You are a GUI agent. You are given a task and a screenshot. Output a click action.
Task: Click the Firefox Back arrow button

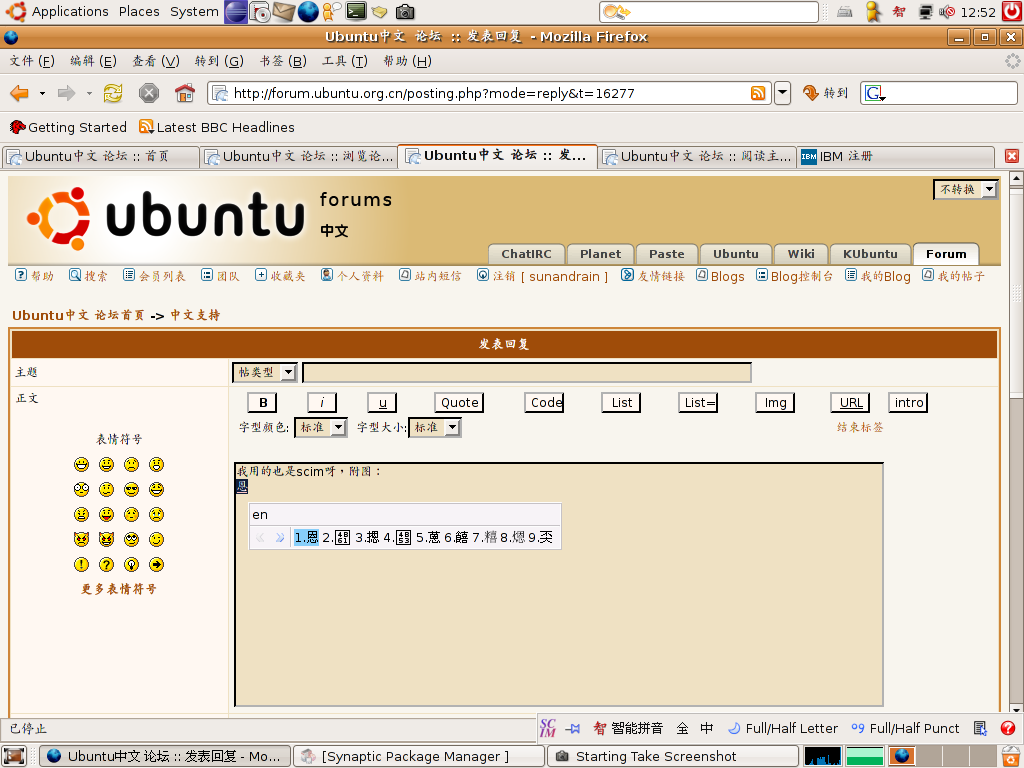[19, 93]
